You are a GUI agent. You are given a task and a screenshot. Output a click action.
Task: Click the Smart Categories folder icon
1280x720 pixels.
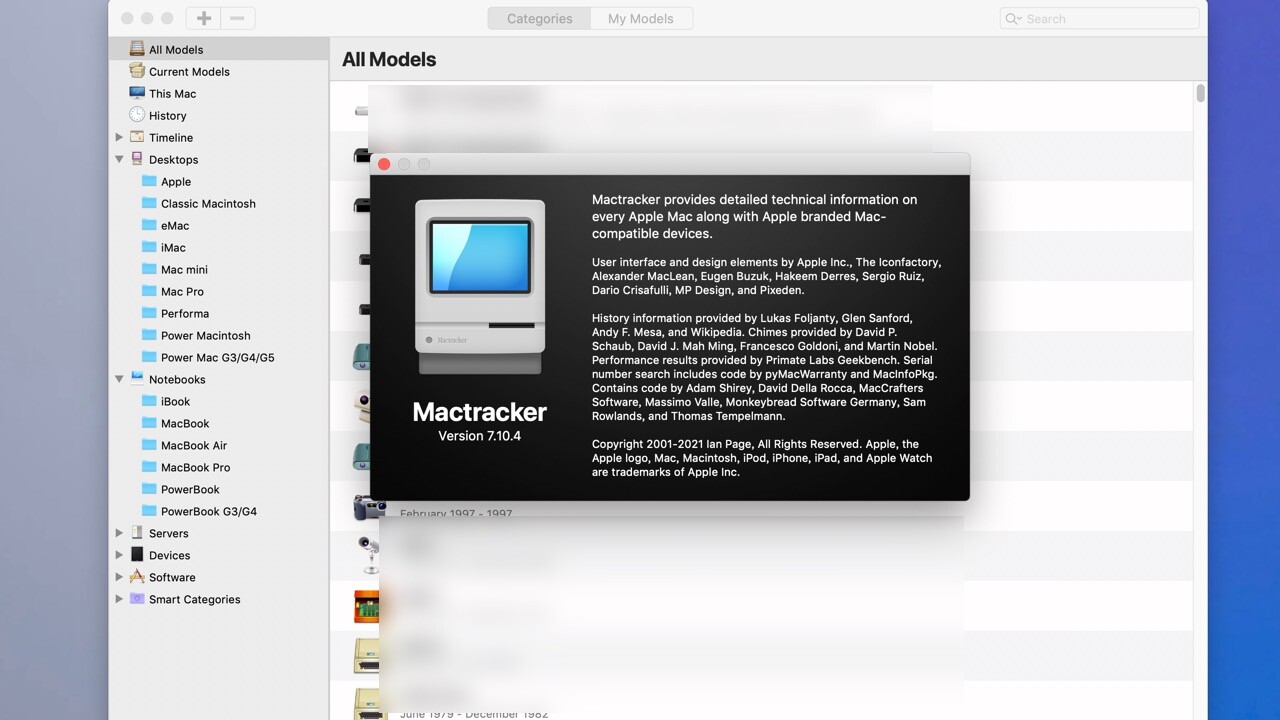pos(137,599)
